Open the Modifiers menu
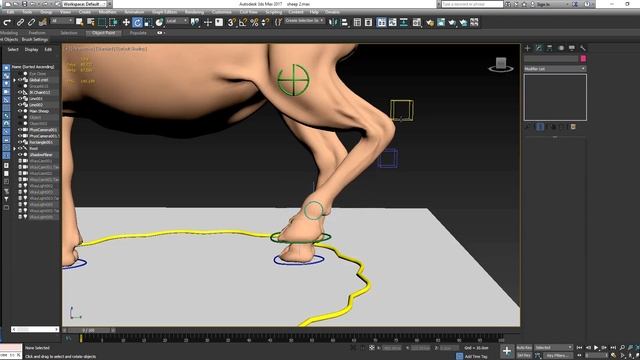The height and width of the screenshot is (360, 640). click(107, 12)
